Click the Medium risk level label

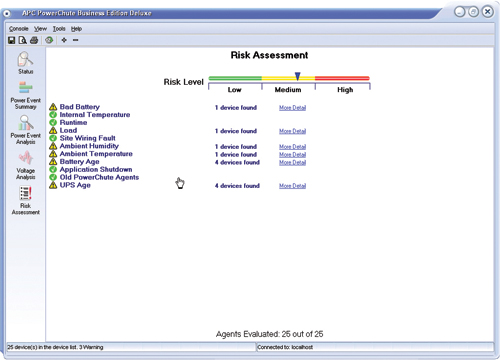tap(288, 90)
